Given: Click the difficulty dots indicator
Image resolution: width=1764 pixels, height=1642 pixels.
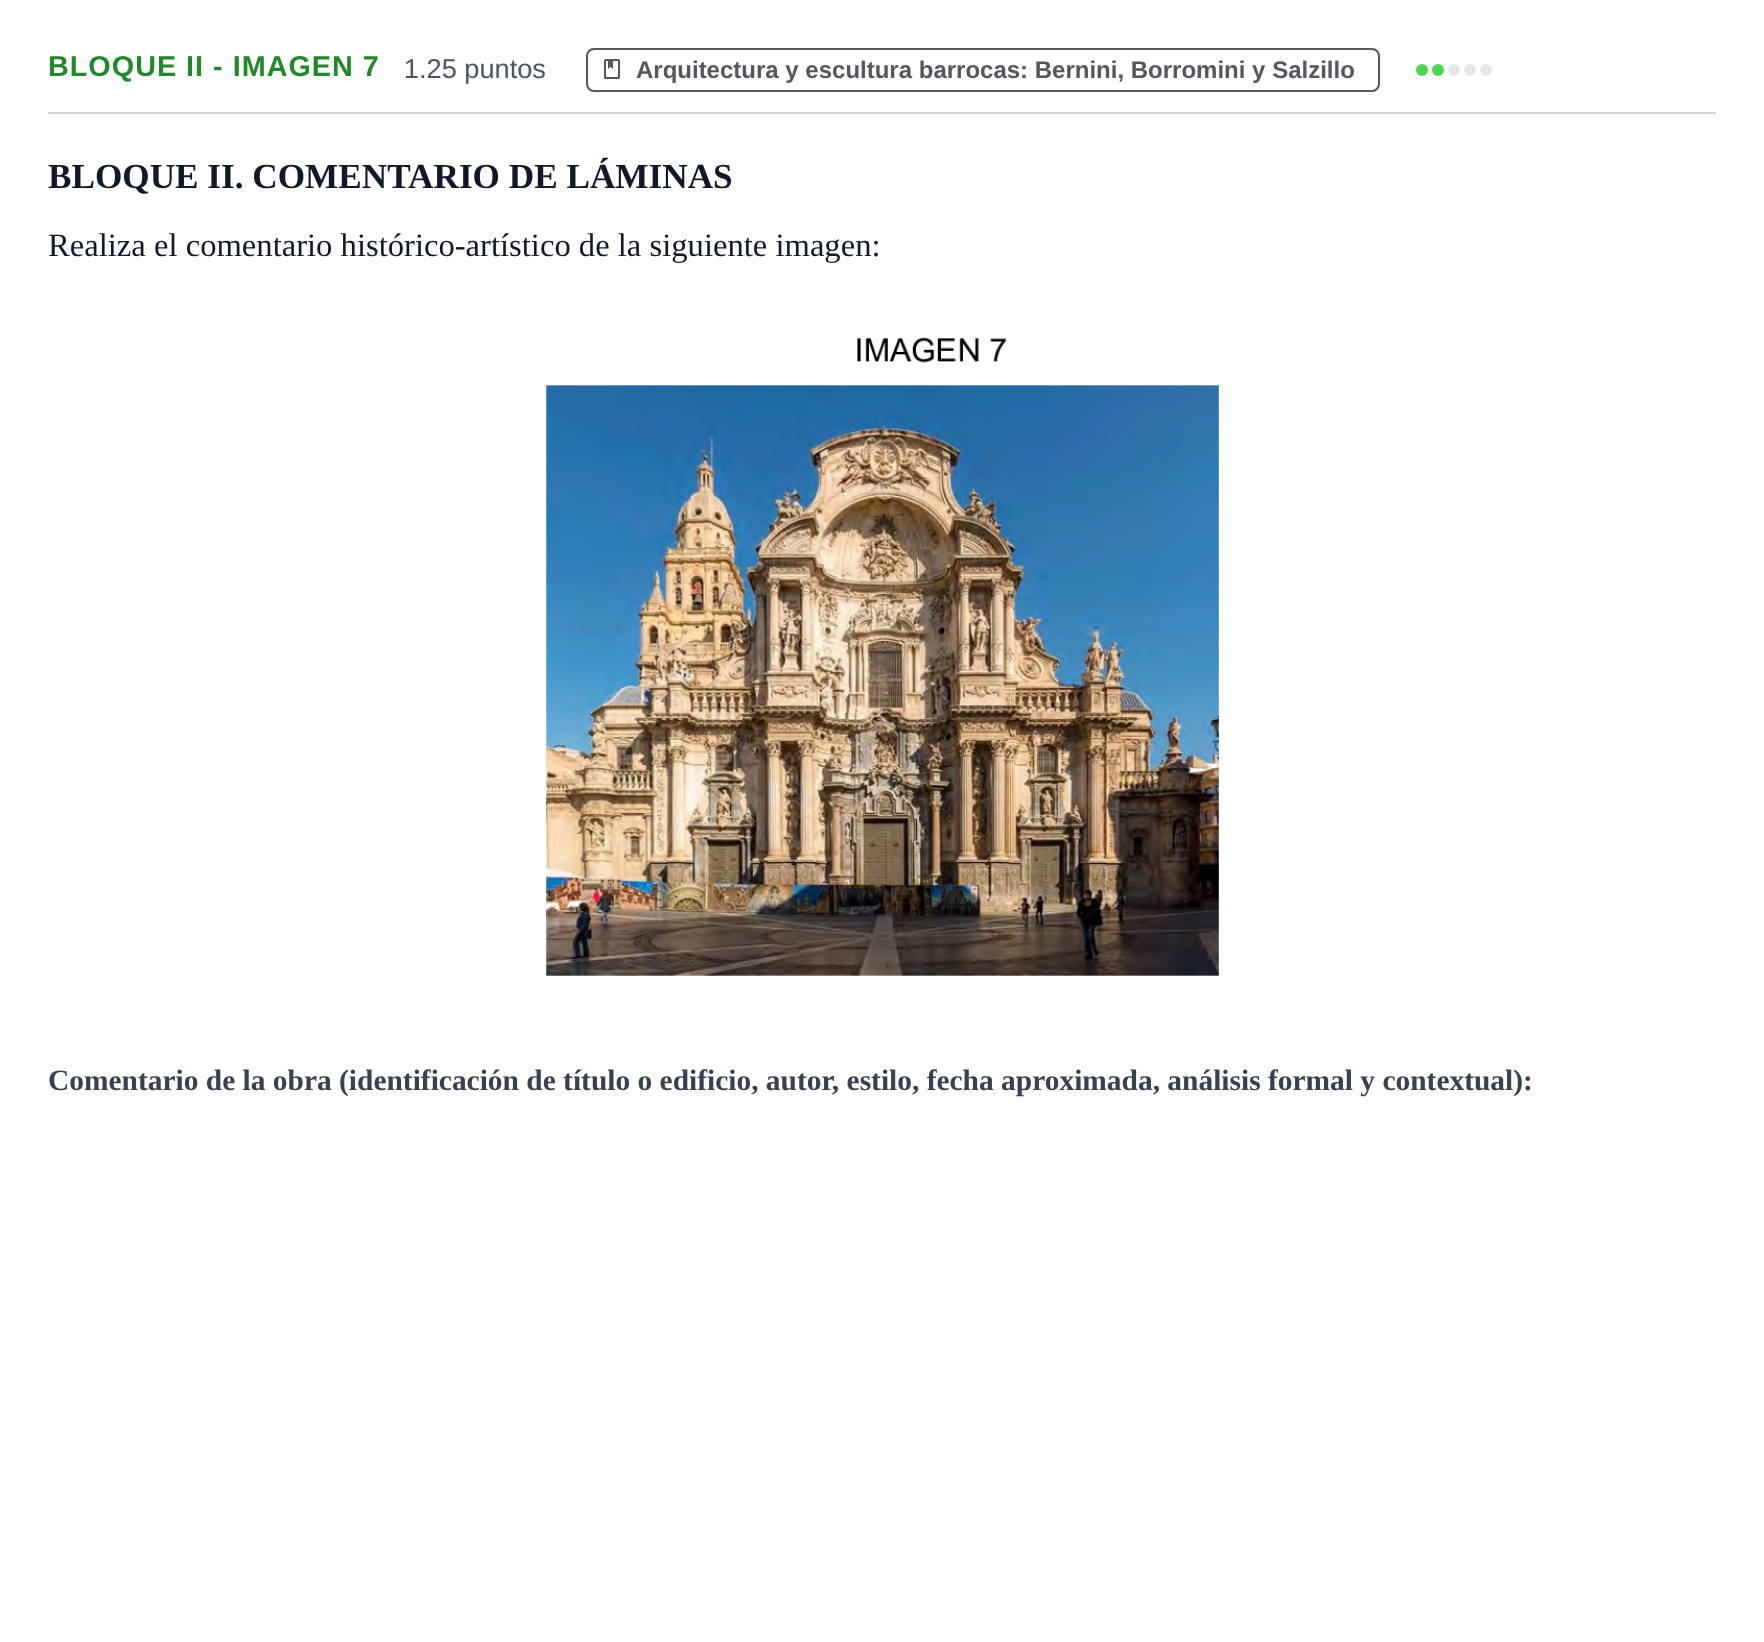Looking at the screenshot, I should coord(1453,70).
